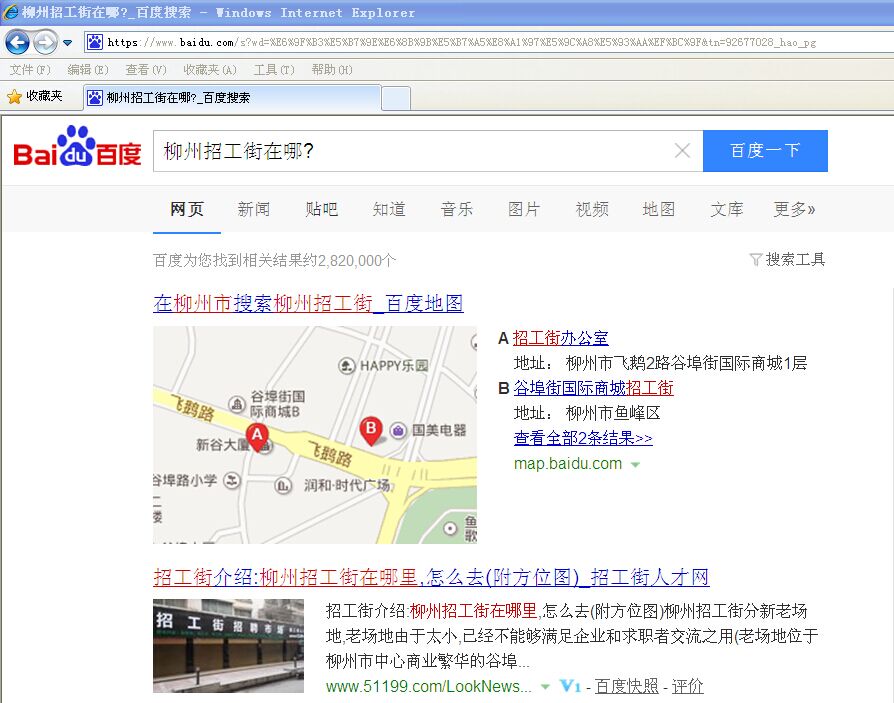The height and width of the screenshot is (703, 894).
Task: Switch to the 视频 tab
Action: [x=592, y=209]
